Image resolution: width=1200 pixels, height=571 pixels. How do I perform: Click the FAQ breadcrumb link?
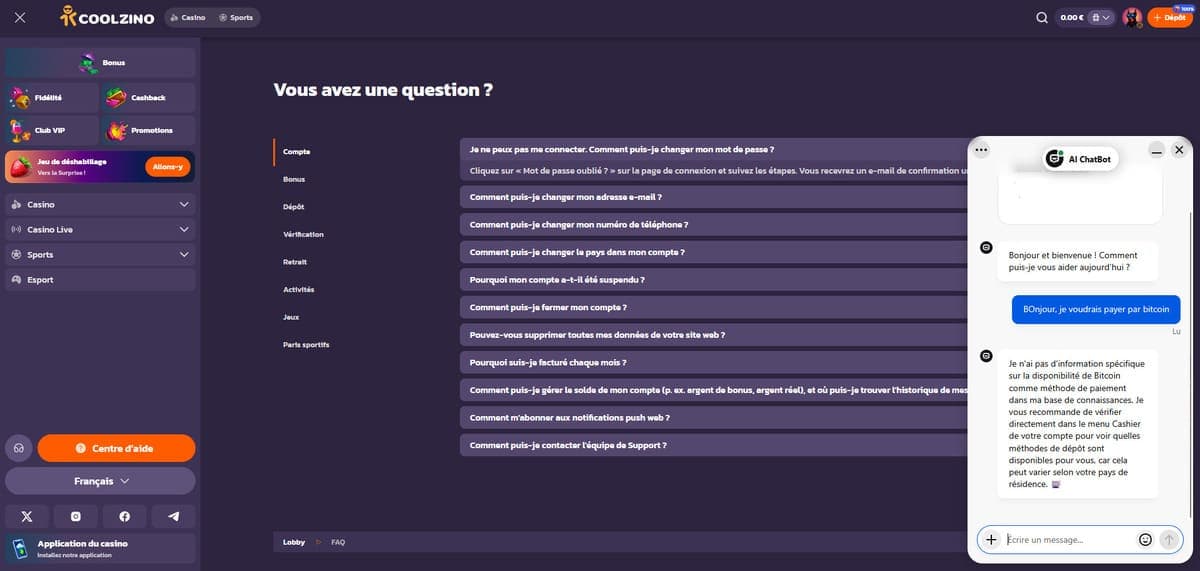[338, 542]
